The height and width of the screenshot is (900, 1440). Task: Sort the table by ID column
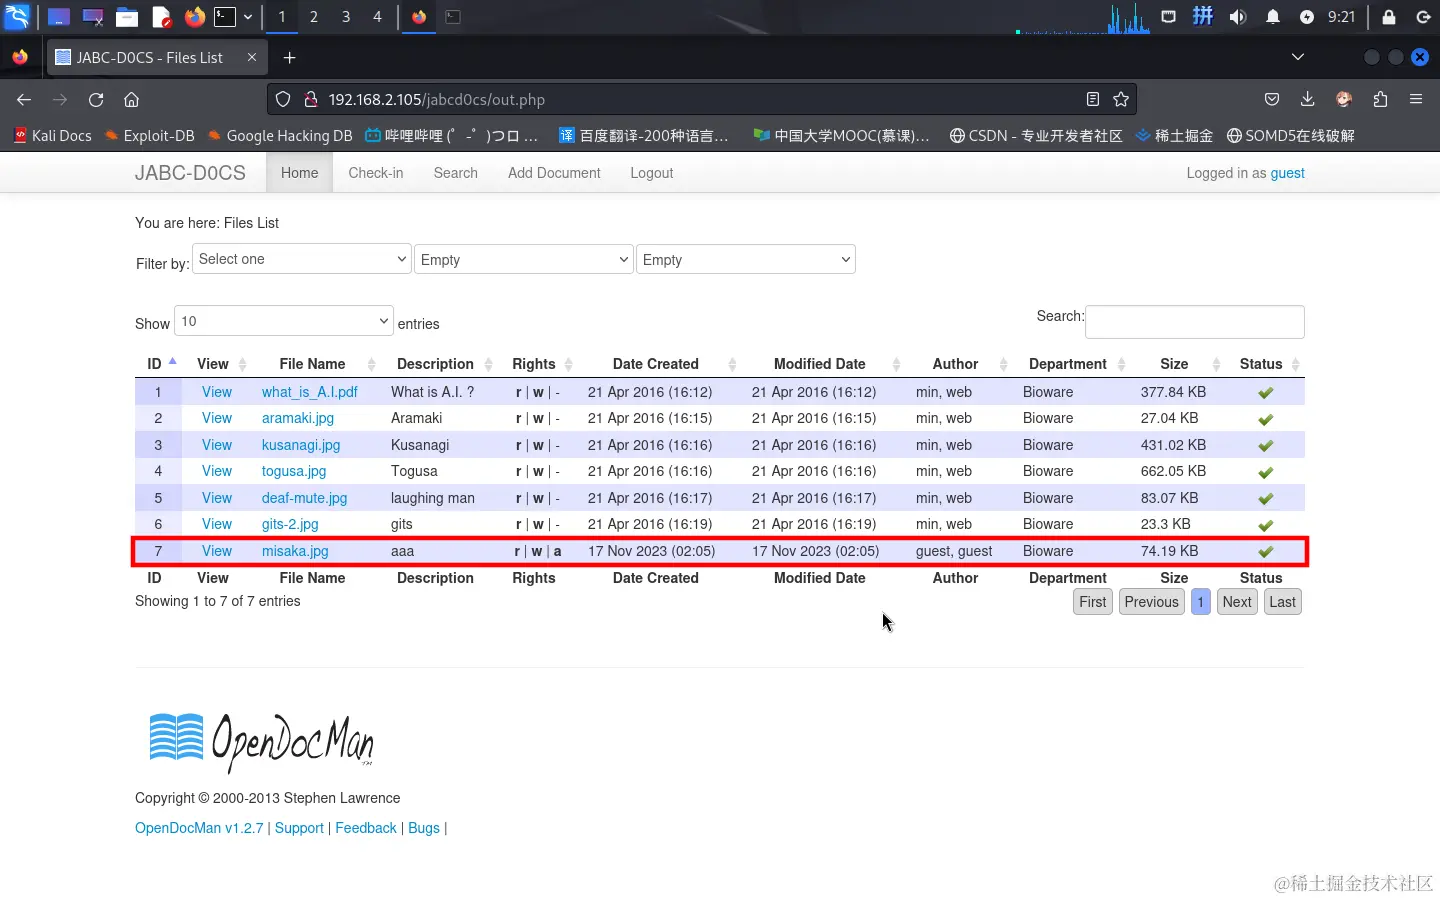(158, 364)
